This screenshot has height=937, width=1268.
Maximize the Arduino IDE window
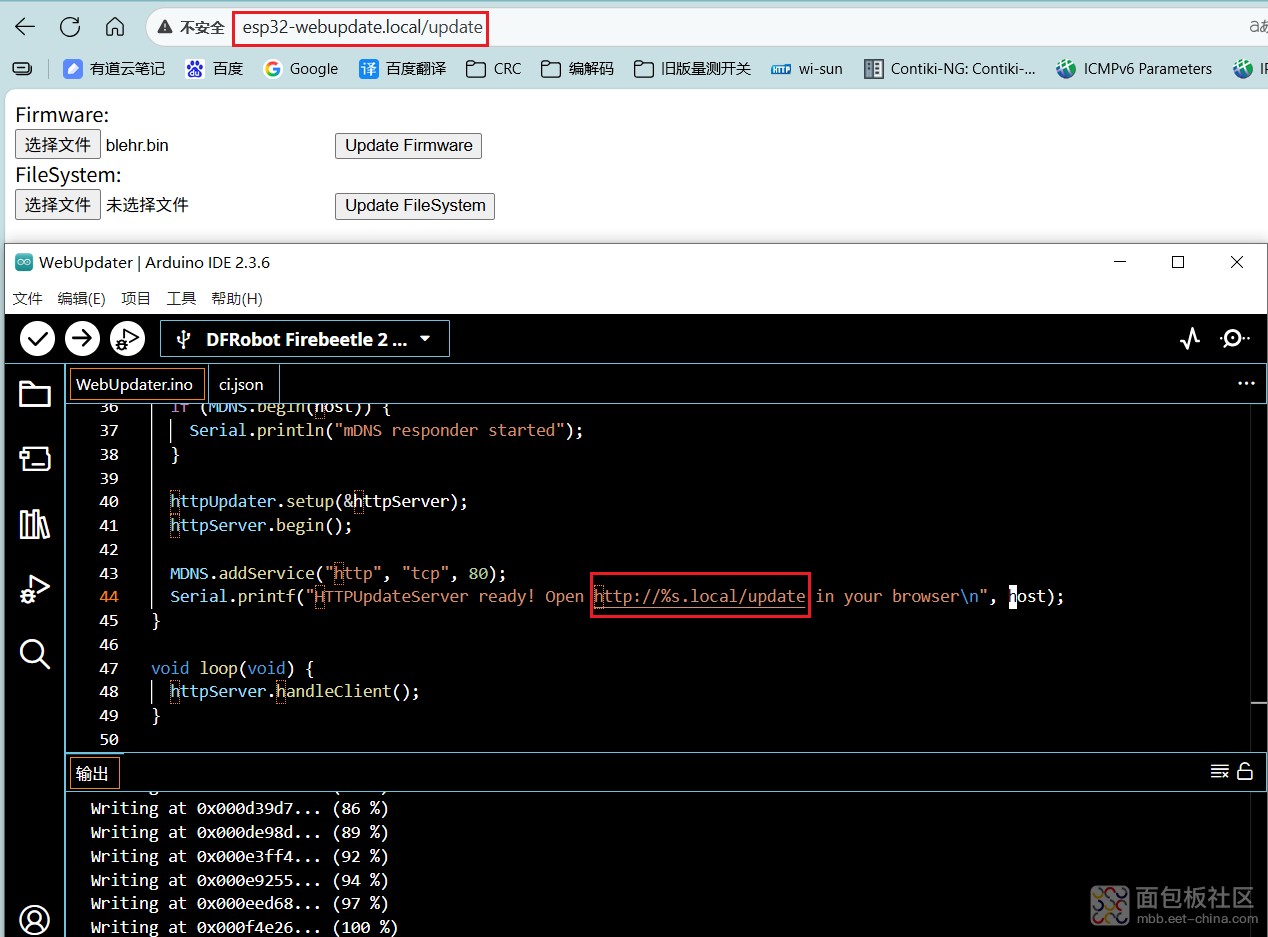click(1178, 262)
